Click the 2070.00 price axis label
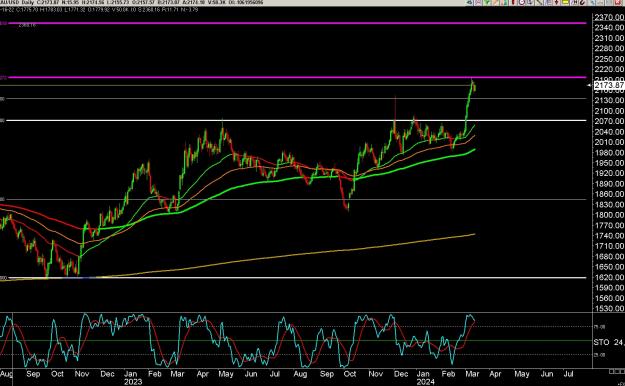This screenshot has width=625, height=386. coord(609,121)
